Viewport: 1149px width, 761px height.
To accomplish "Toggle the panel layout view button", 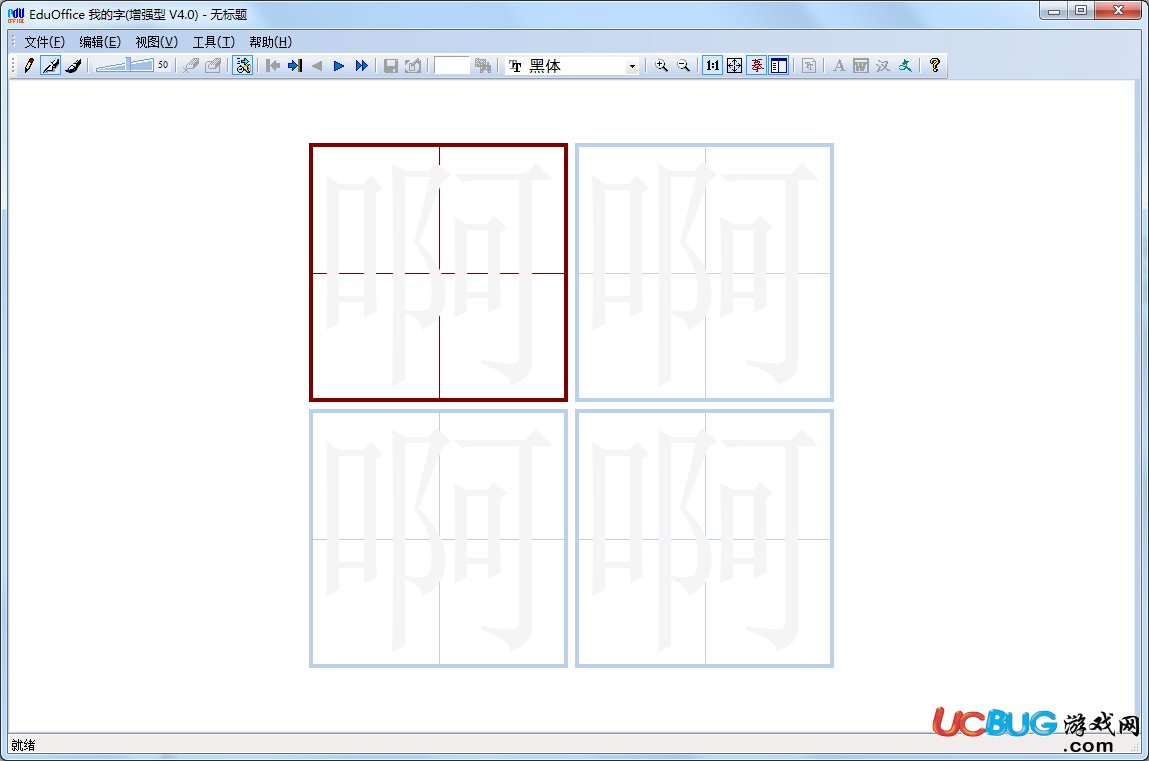I will (x=779, y=66).
